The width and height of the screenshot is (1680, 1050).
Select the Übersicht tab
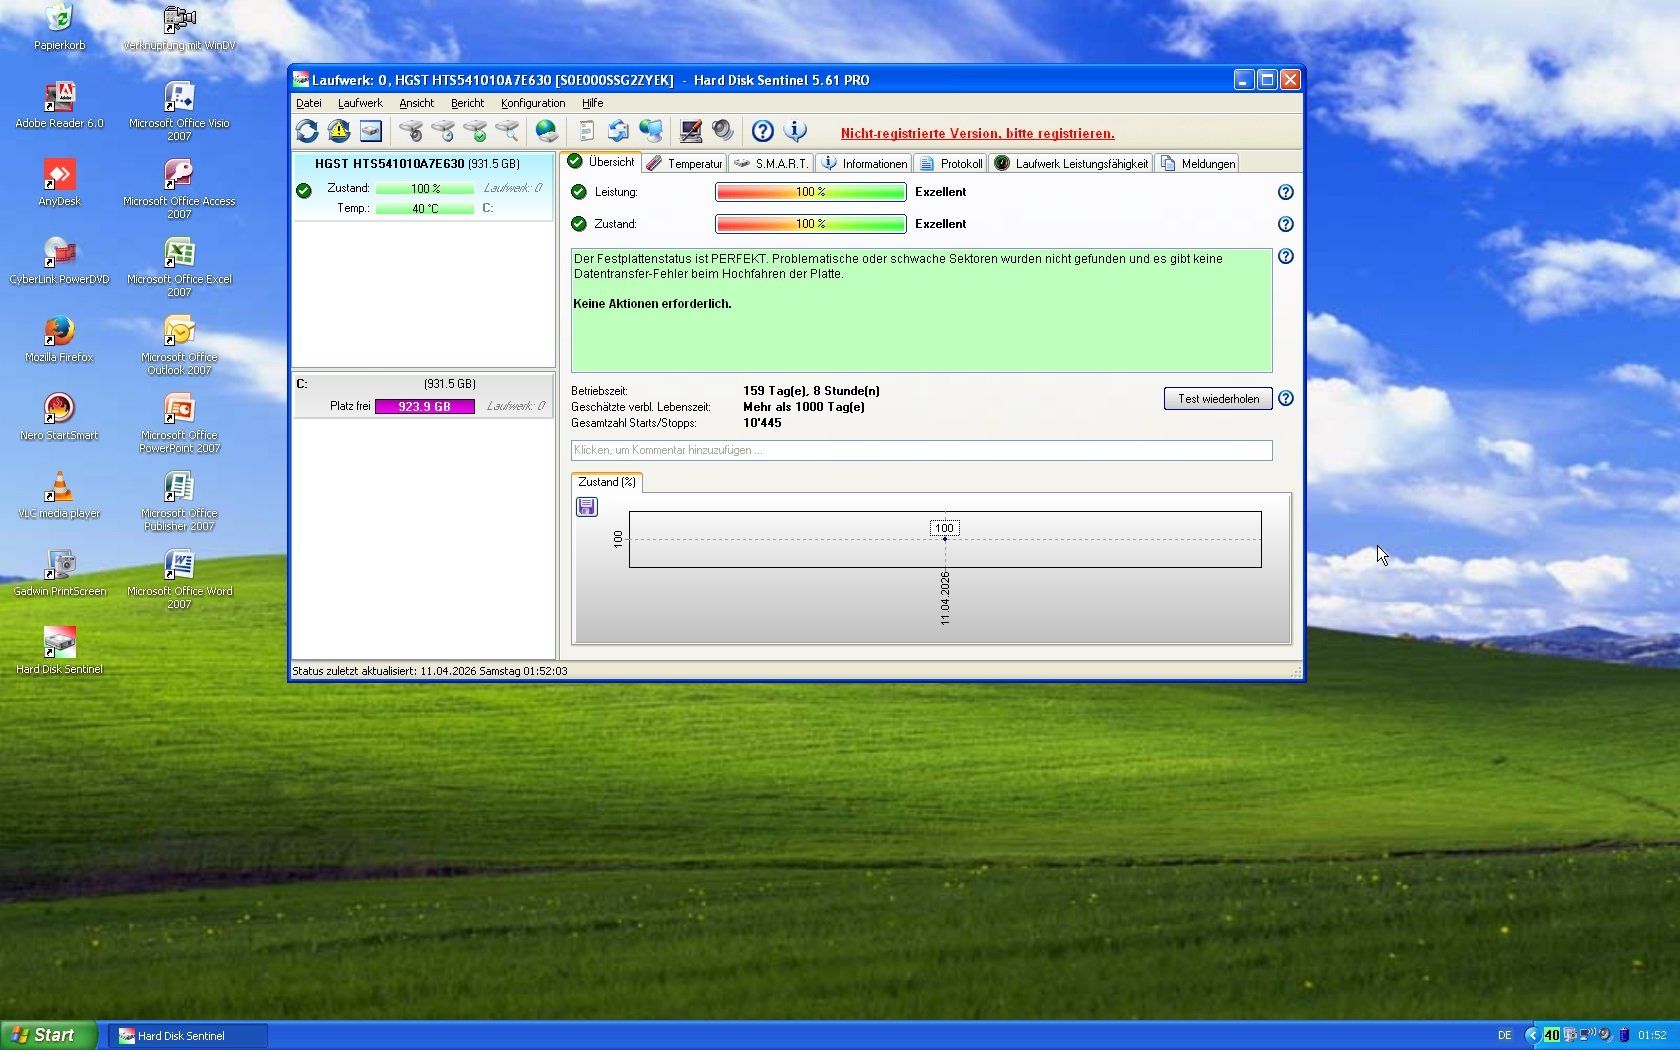point(601,162)
